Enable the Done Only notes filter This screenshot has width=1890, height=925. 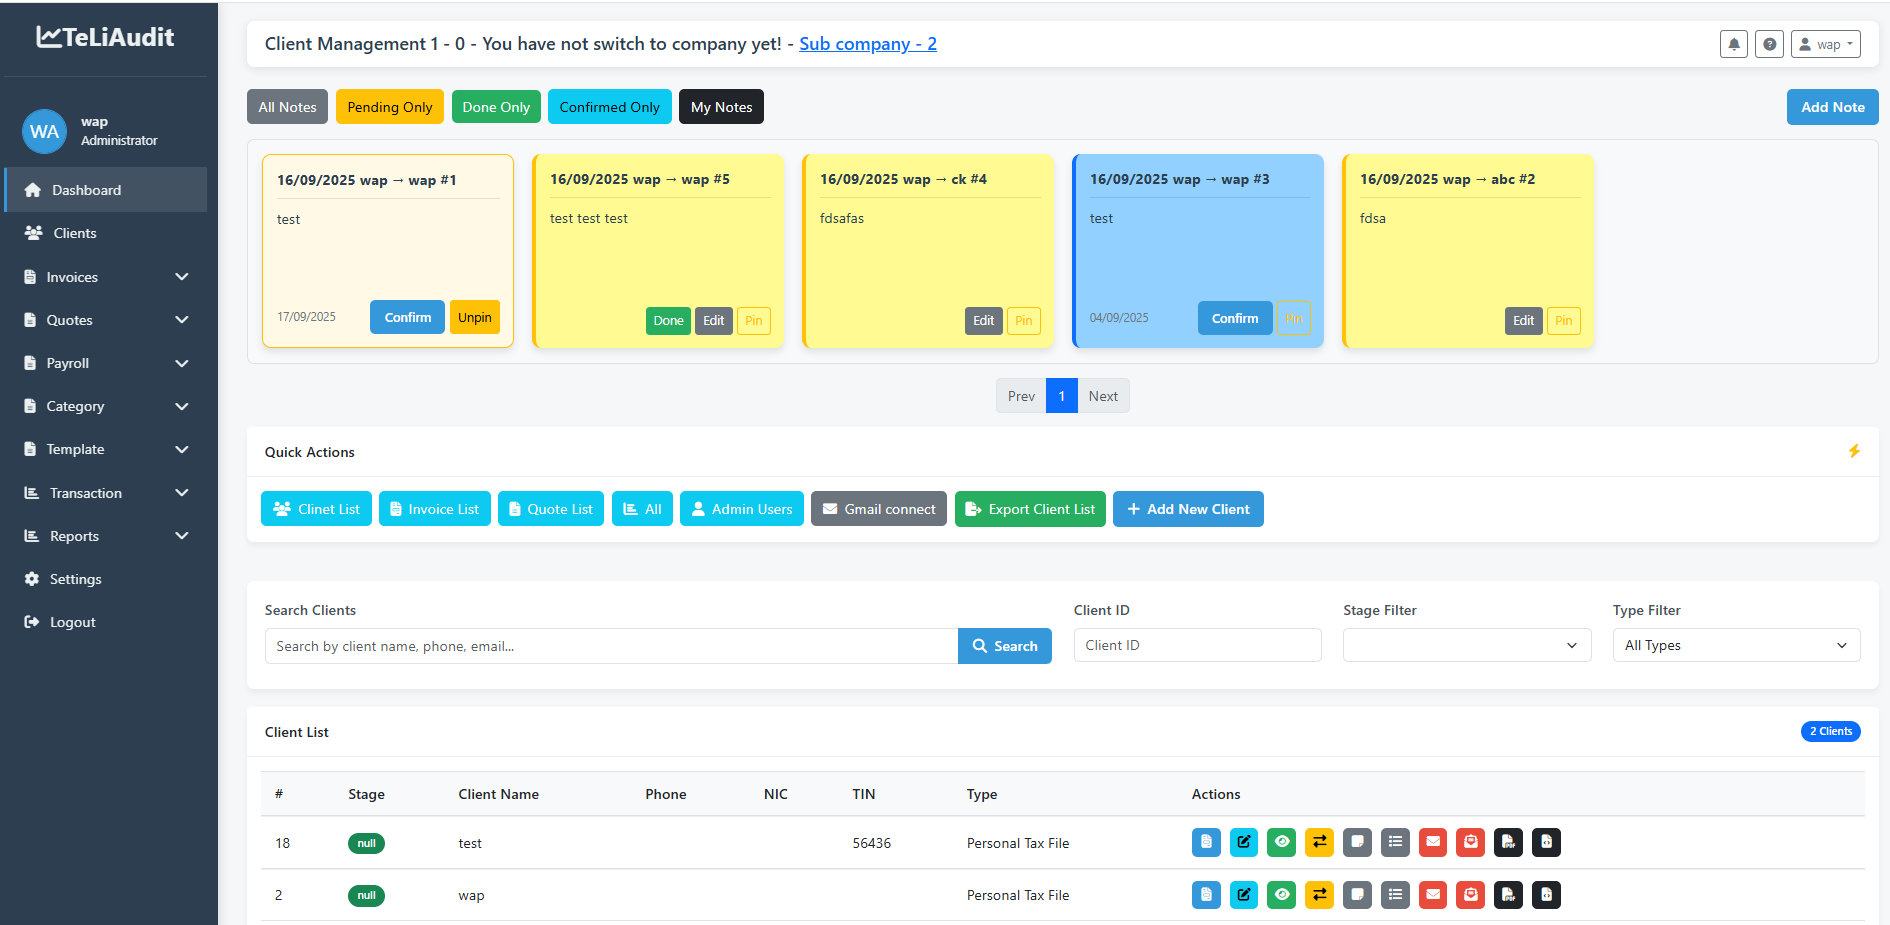(496, 106)
